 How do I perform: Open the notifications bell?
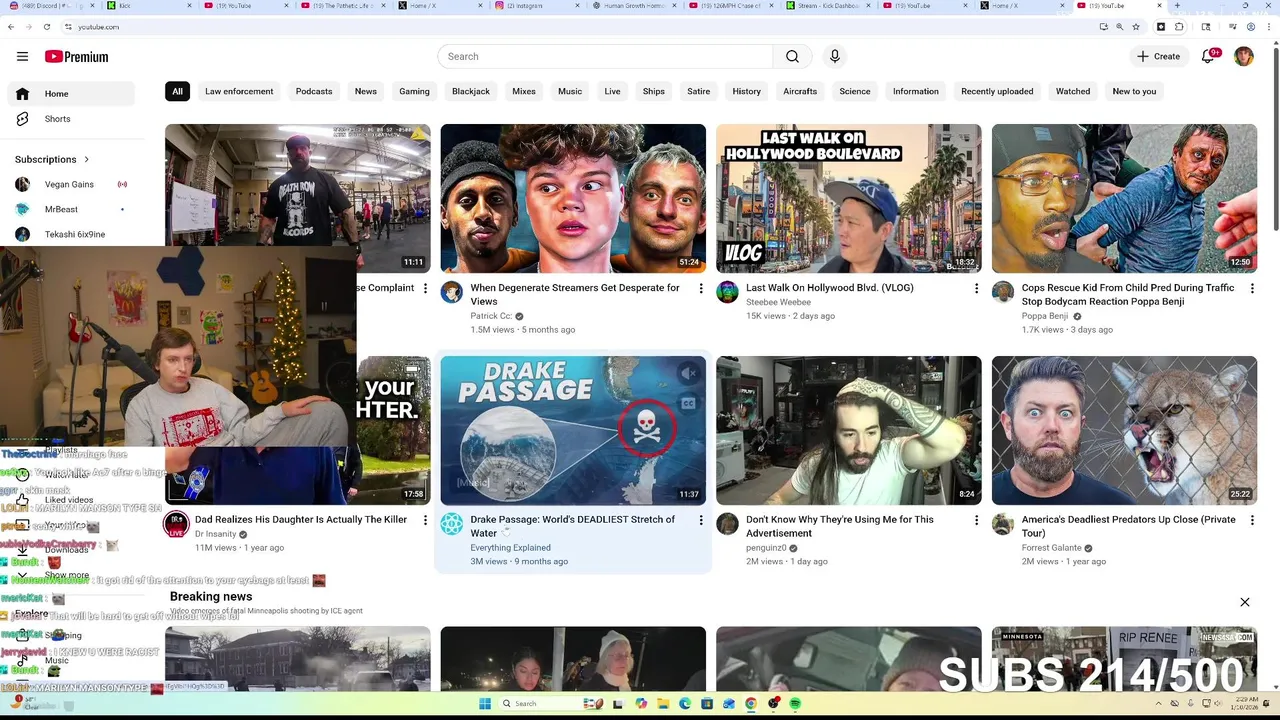coord(1208,57)
